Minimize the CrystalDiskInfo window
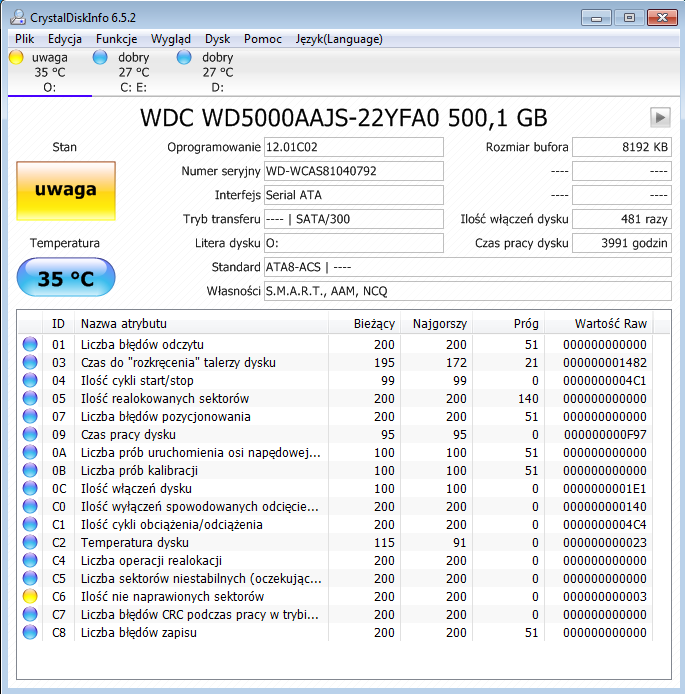685x694 pixels. (596, 18)
